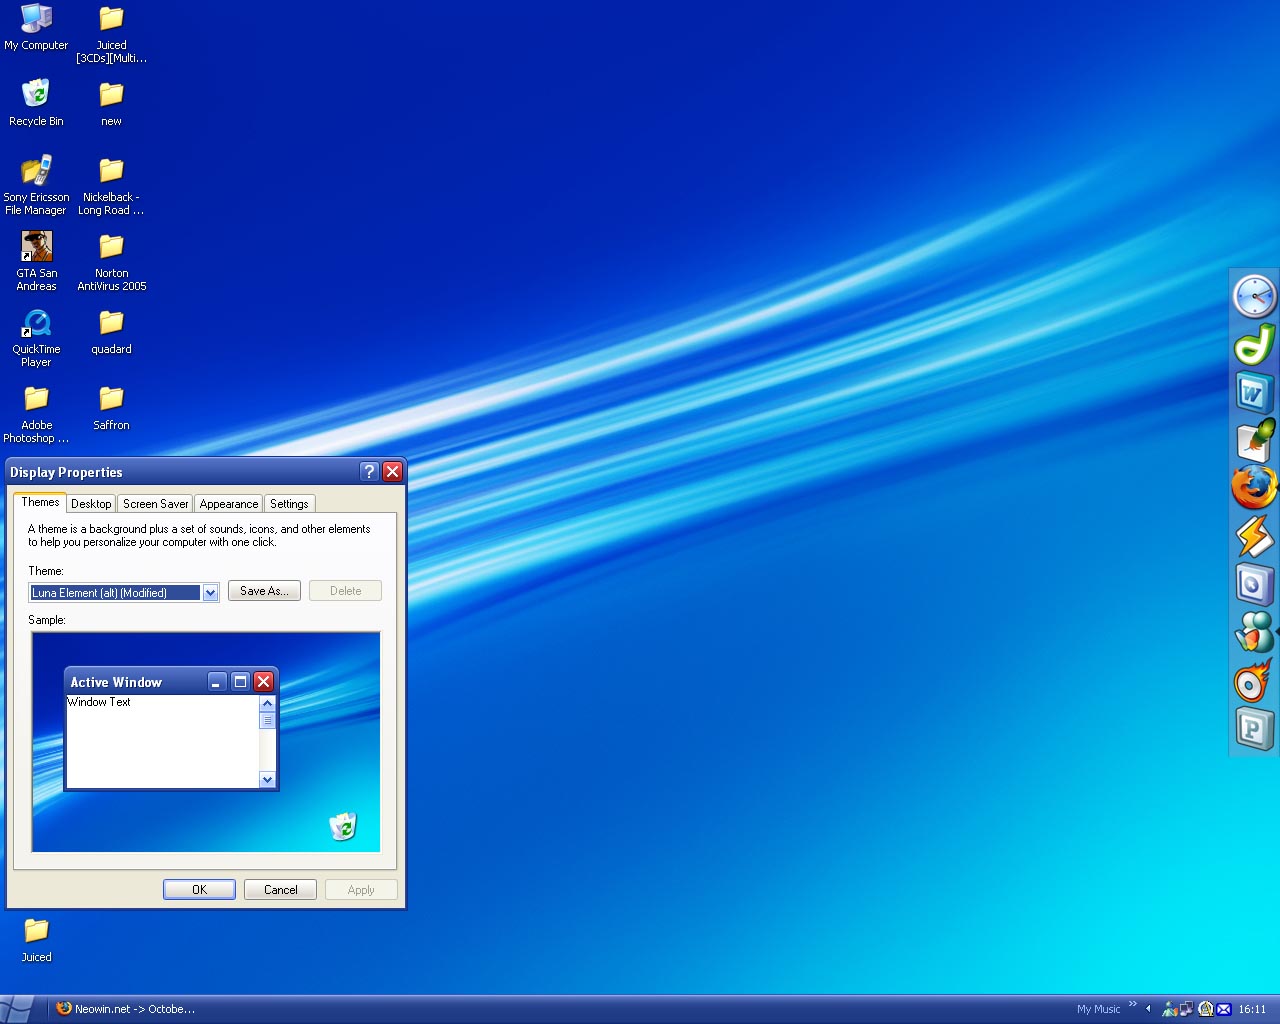This screenshot has width=1280, height=1024.
Task: Click Save As in Display Properties
Action: click(263, 590)
